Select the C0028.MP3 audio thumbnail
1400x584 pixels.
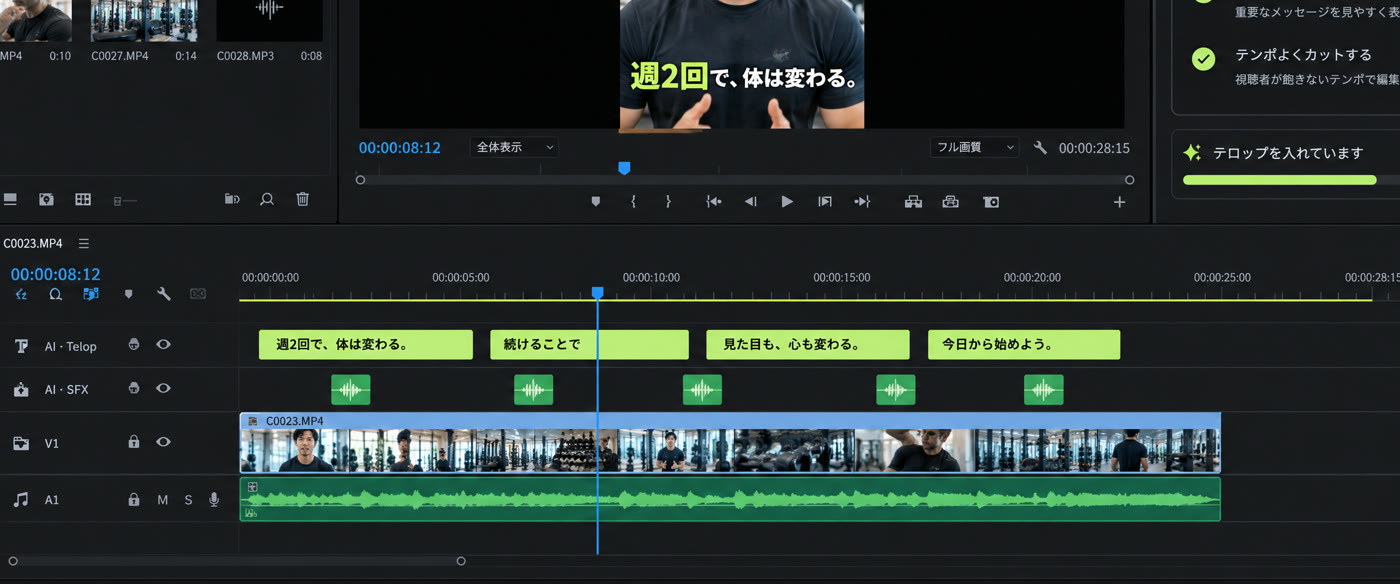(268, 21)
